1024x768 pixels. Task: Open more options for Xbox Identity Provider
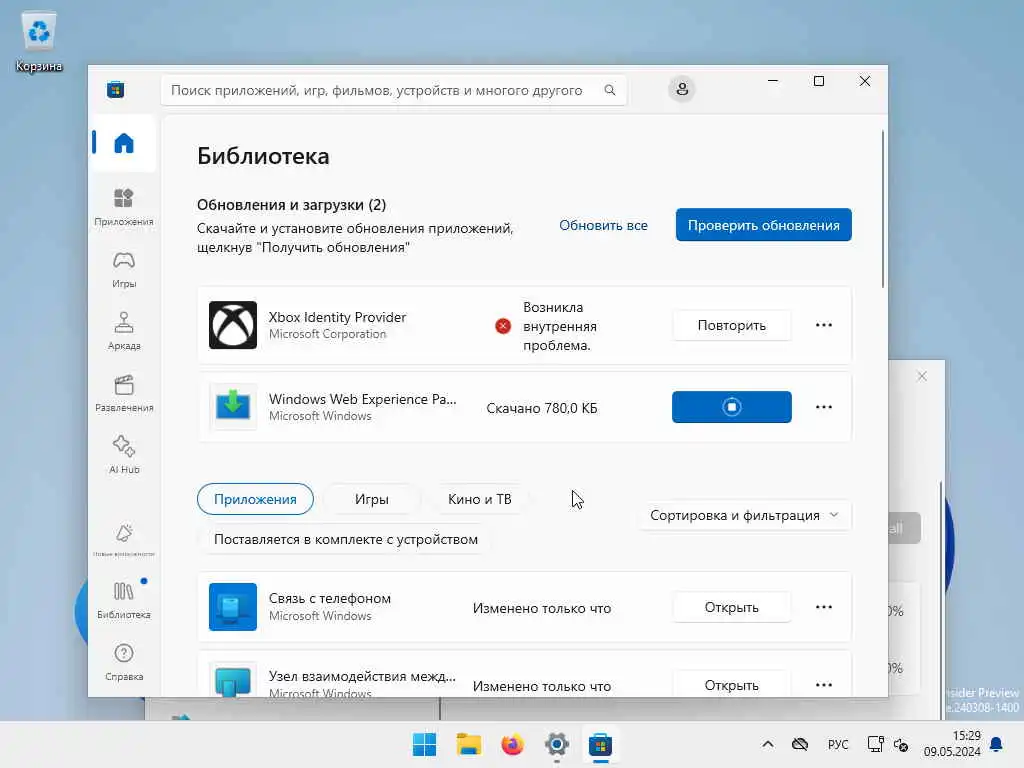click(824, 325)
